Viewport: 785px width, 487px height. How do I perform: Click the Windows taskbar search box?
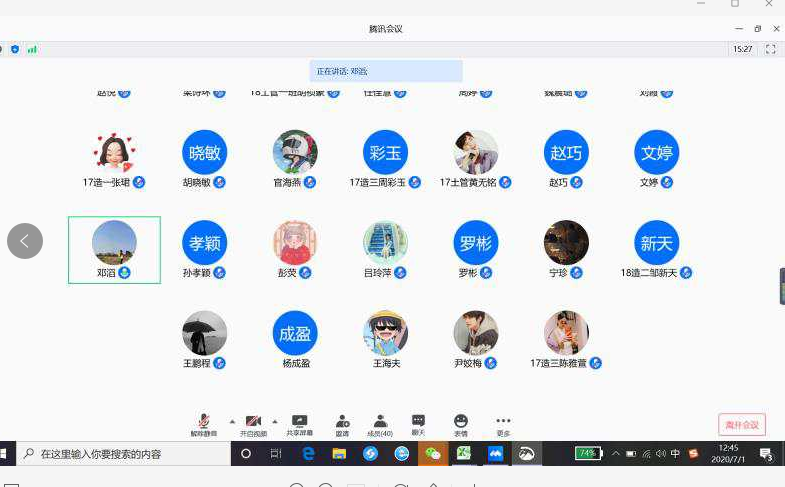click(x=120, y=454)
